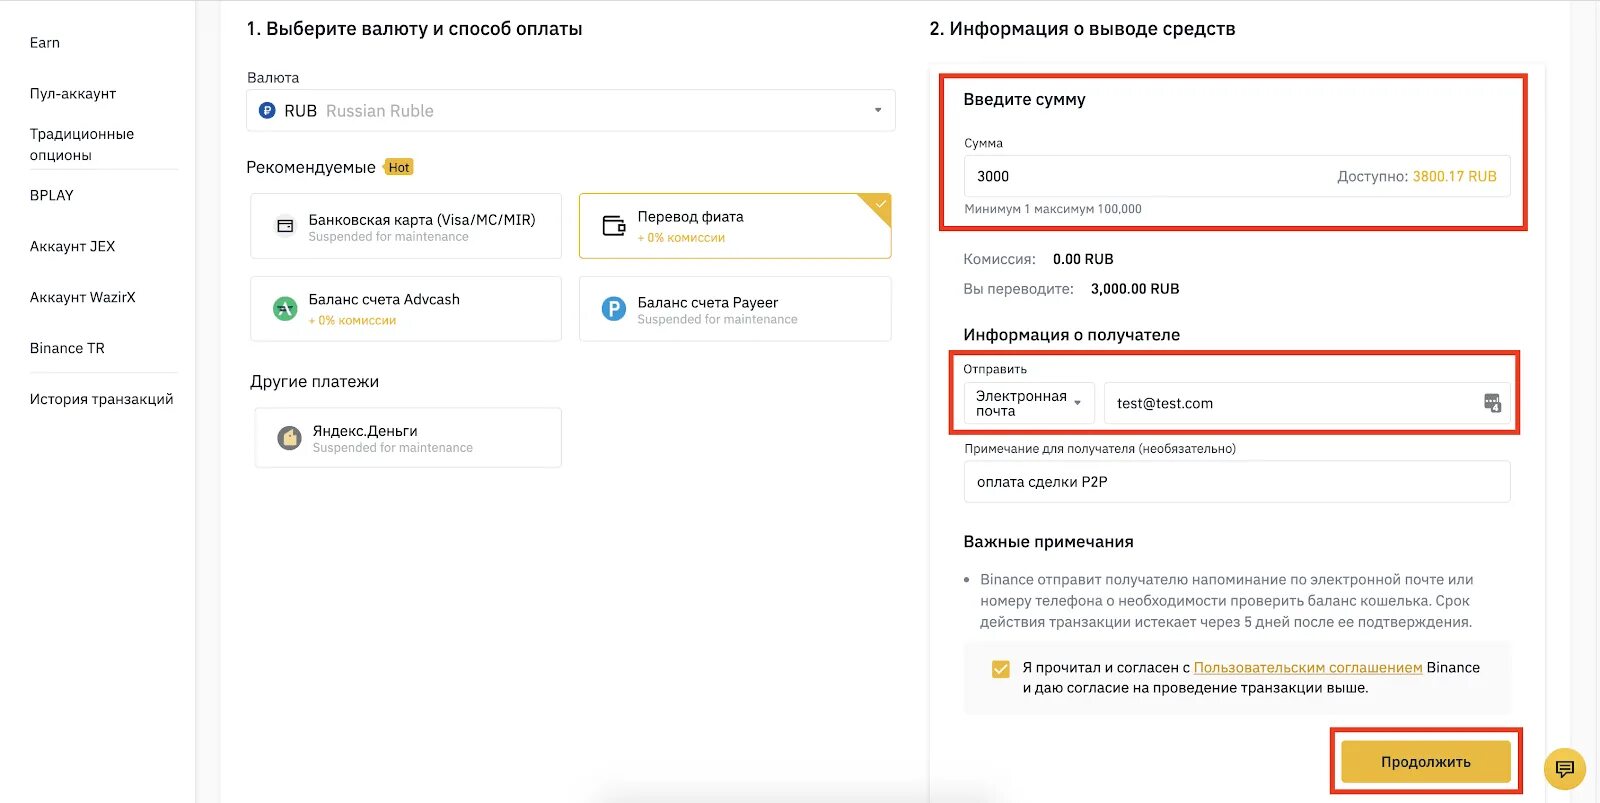Open Традиционные опционы in the sidebar

82,144
